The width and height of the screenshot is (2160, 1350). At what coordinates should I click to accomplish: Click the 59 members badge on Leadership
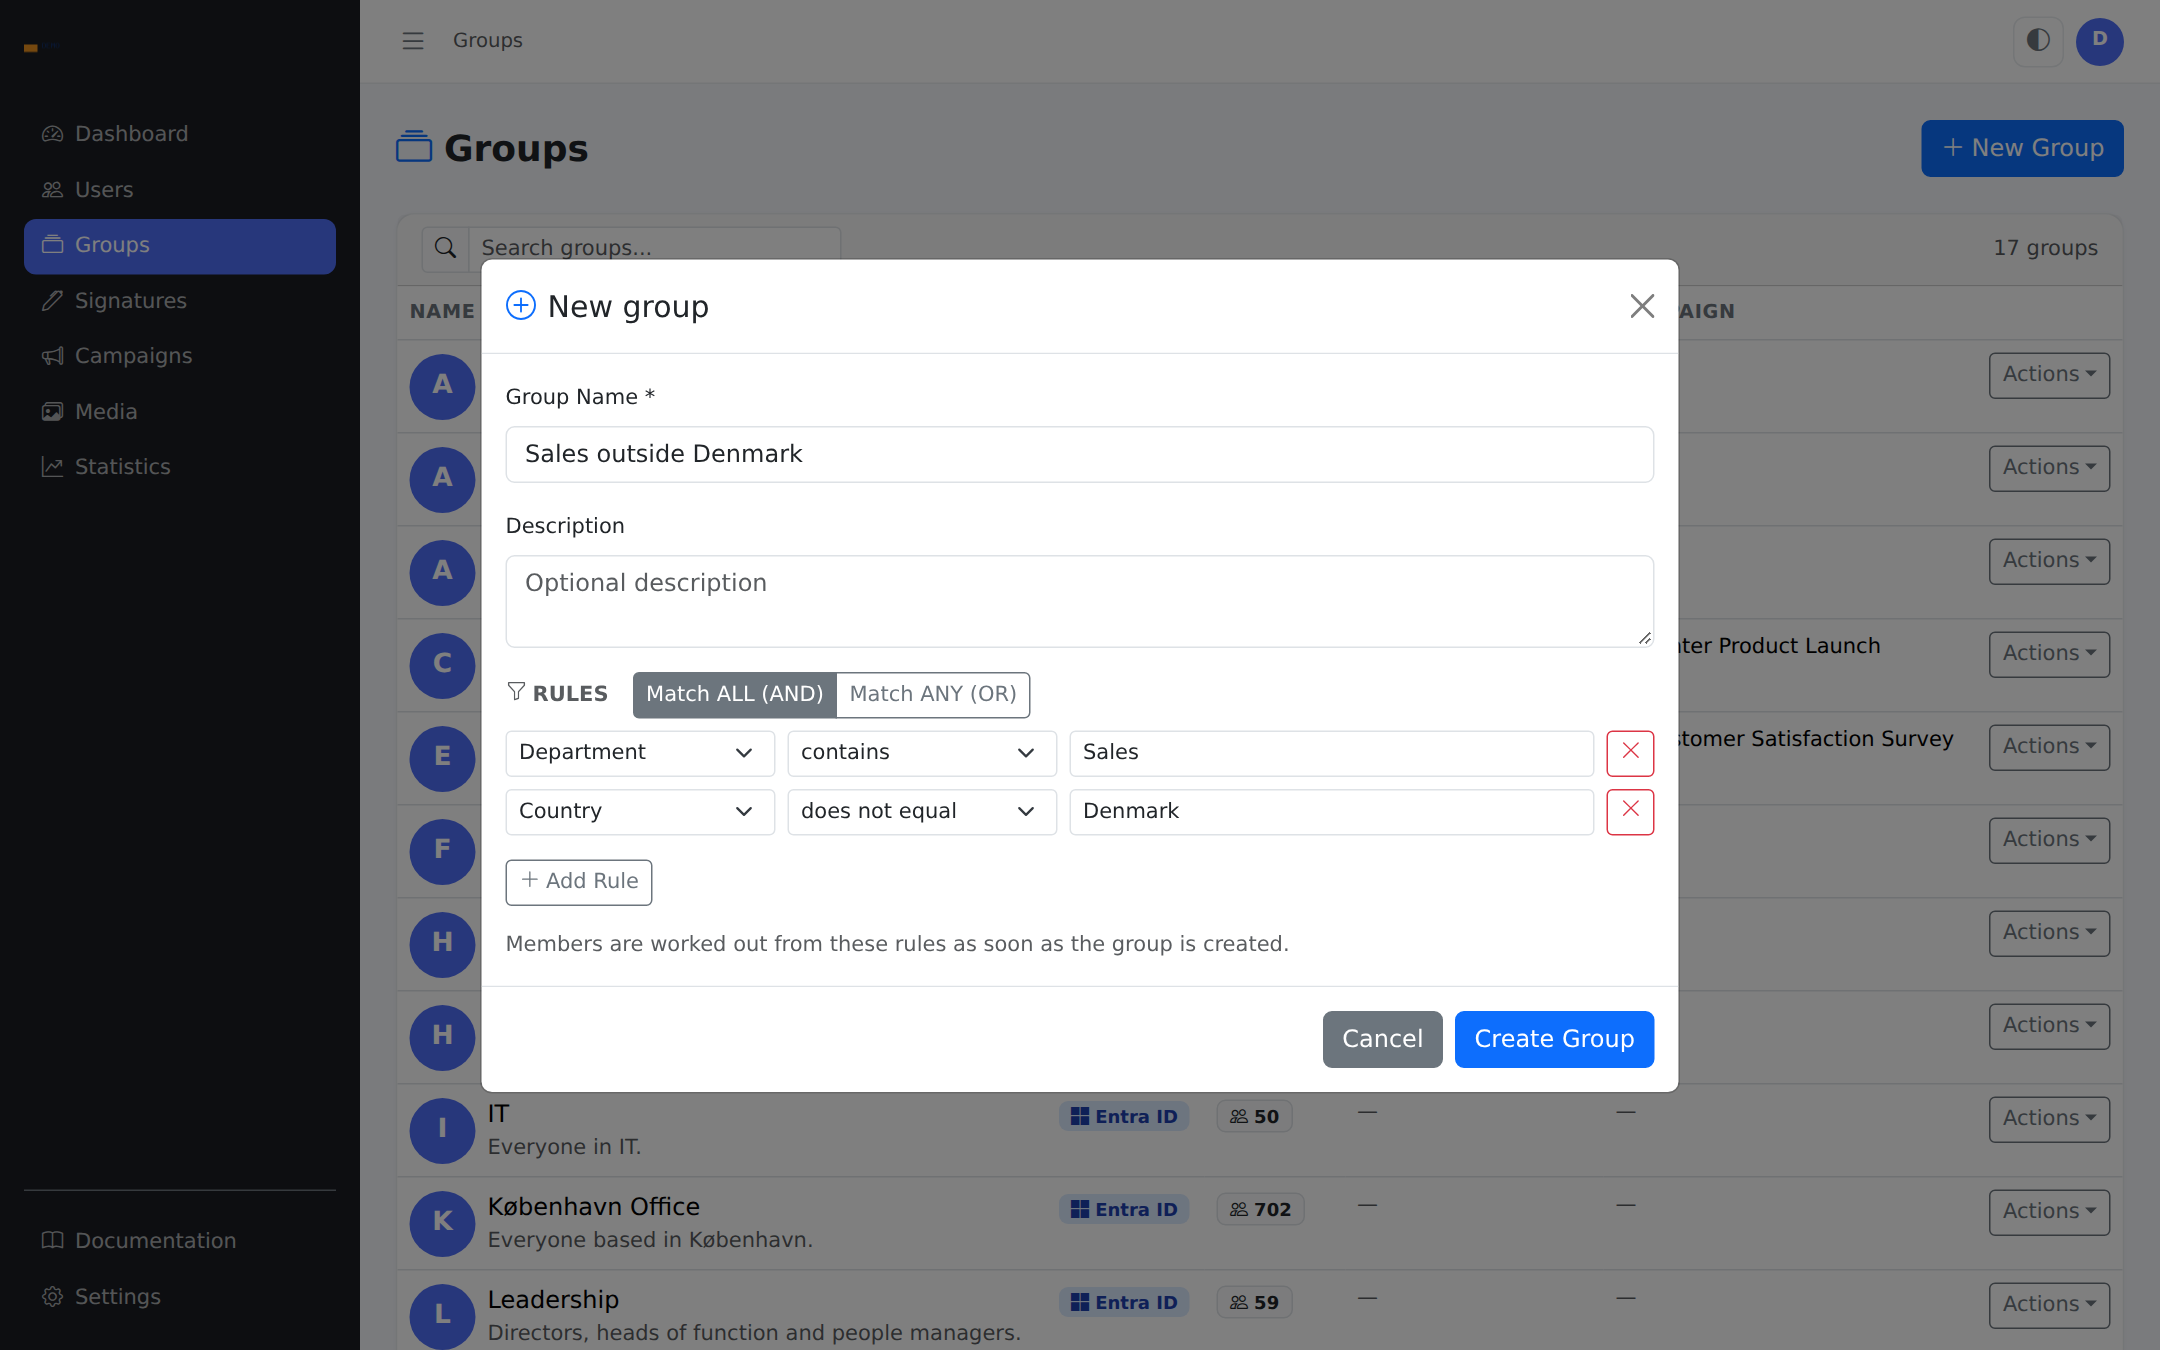[x=1254, y=1302]
